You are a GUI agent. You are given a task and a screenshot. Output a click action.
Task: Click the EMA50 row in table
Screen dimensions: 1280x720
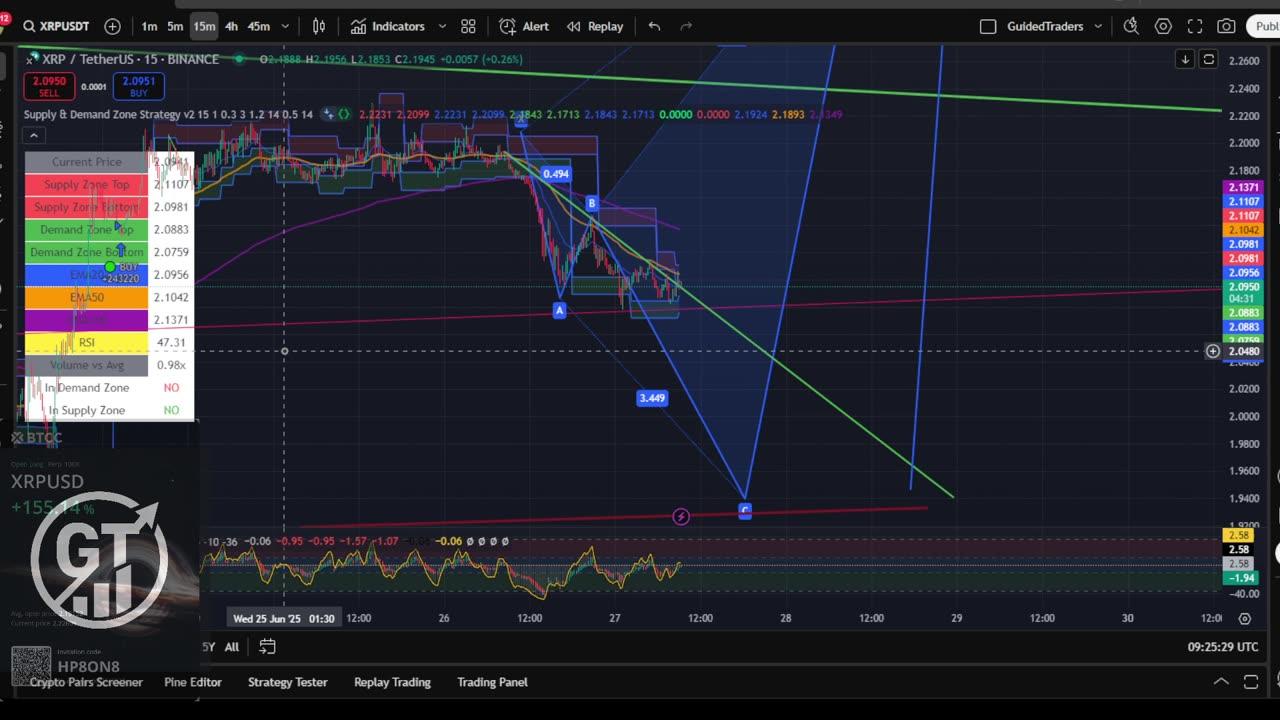click(109, 297)
